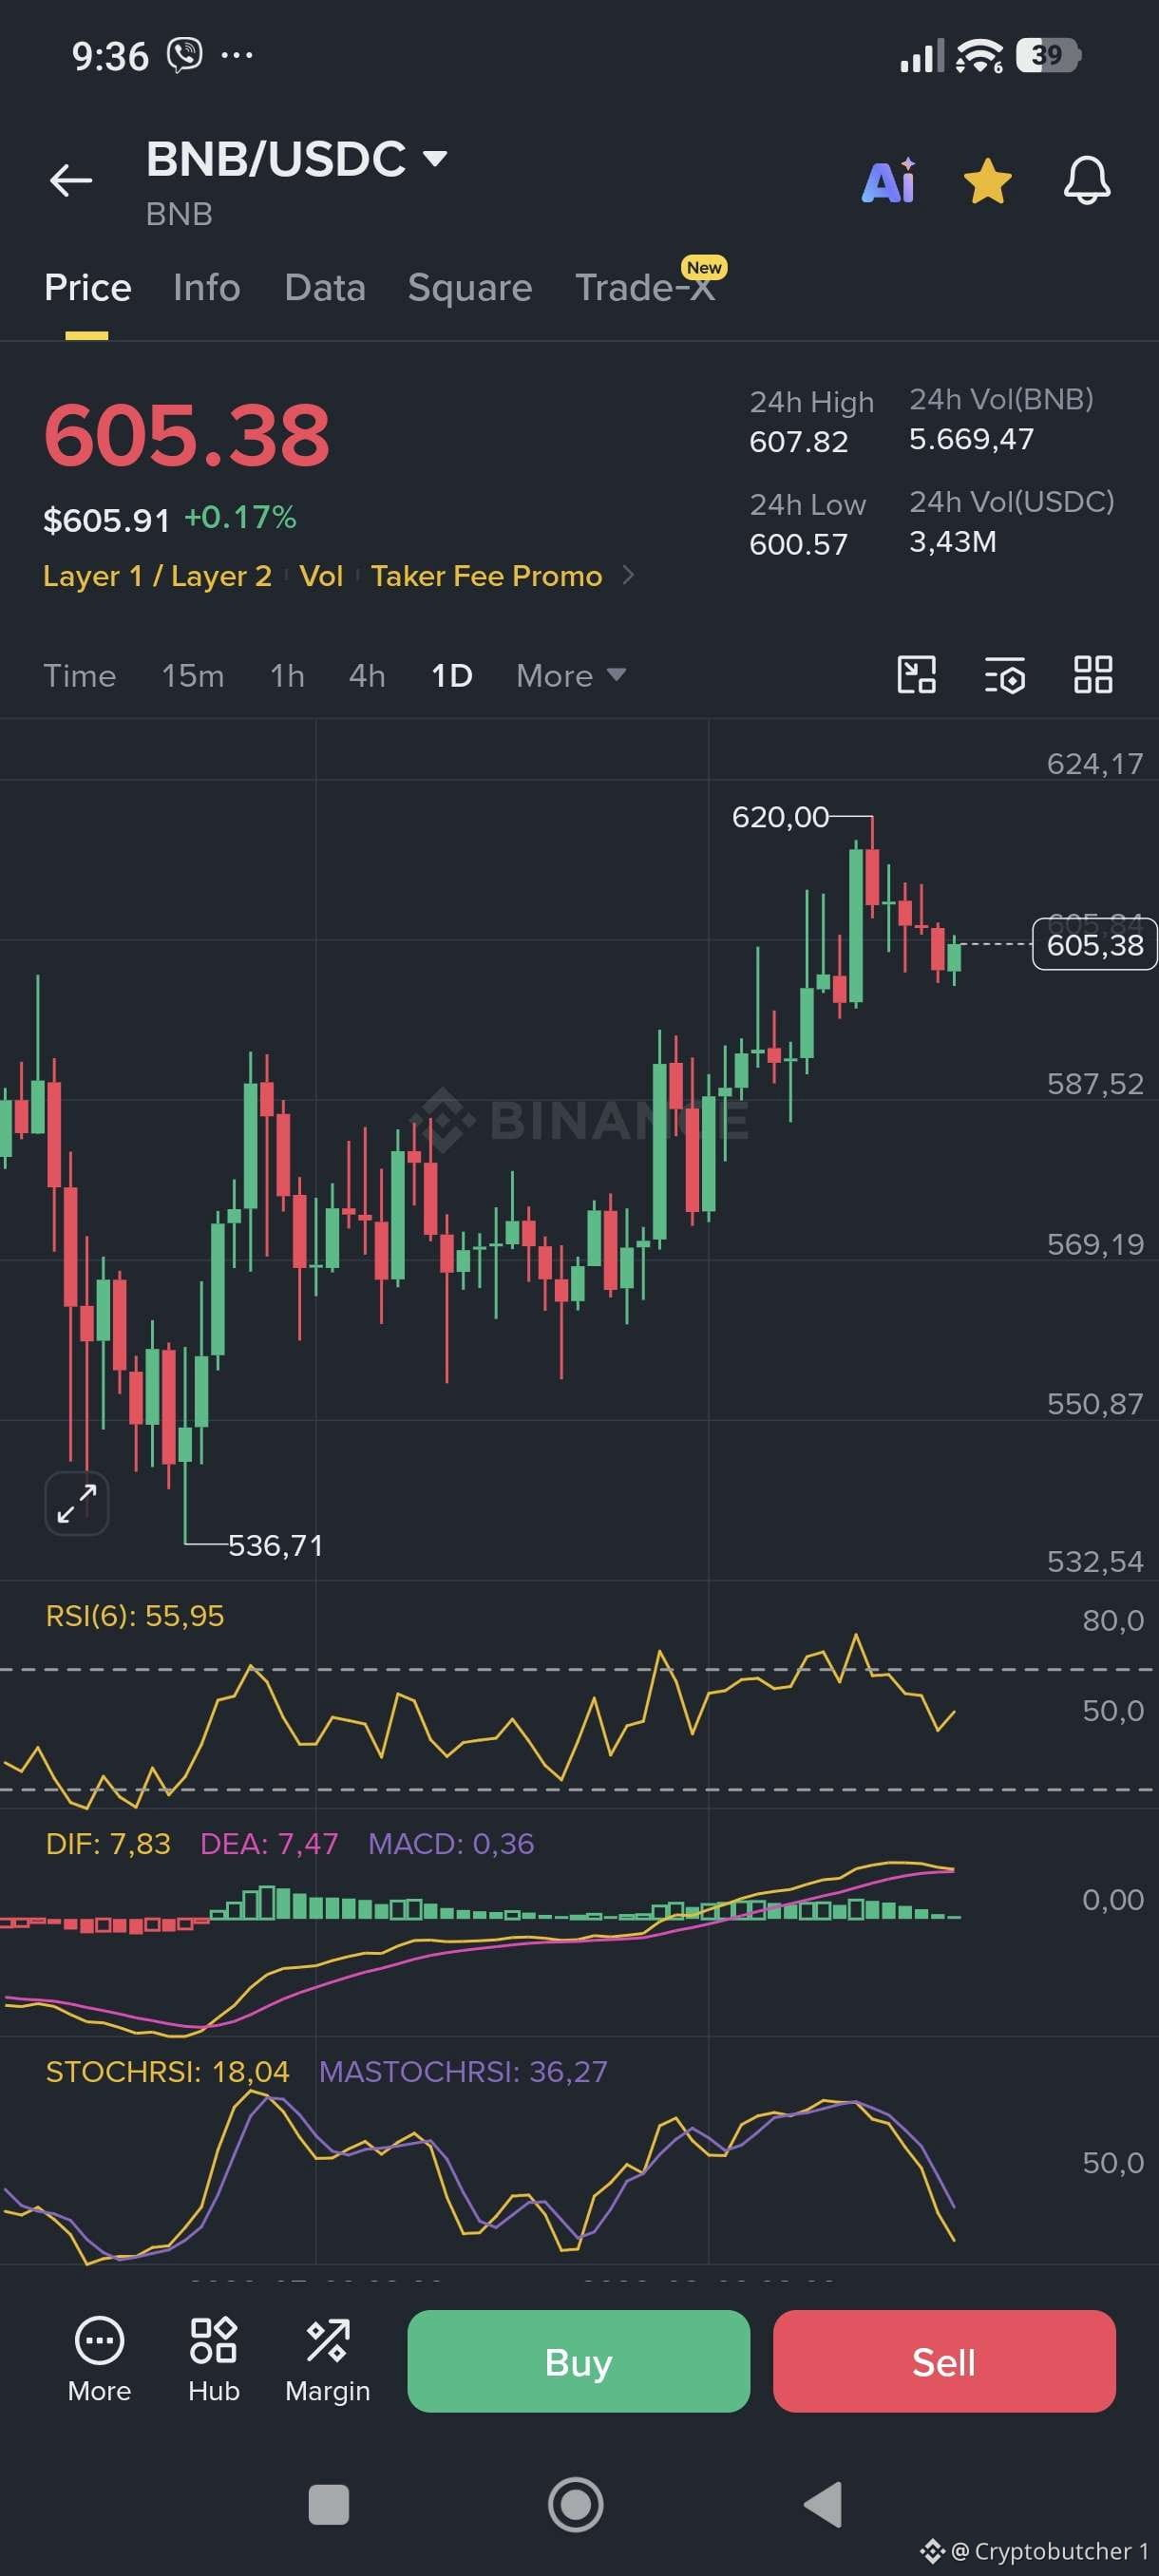The height and width of the screenshot is (2576, 1159).
Task: Open price alert bell icon
Action: (1086, 181)
